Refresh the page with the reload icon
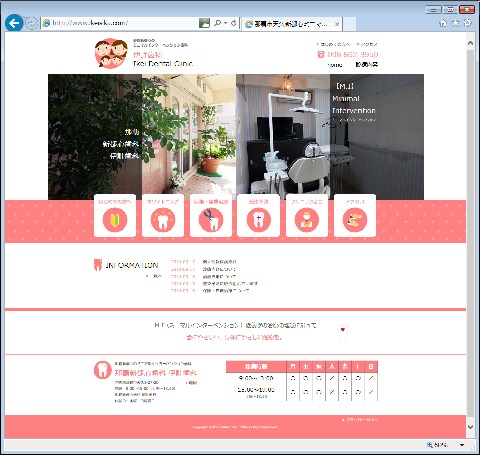This screenshot has width=480, height=455. tap(234, 23)
